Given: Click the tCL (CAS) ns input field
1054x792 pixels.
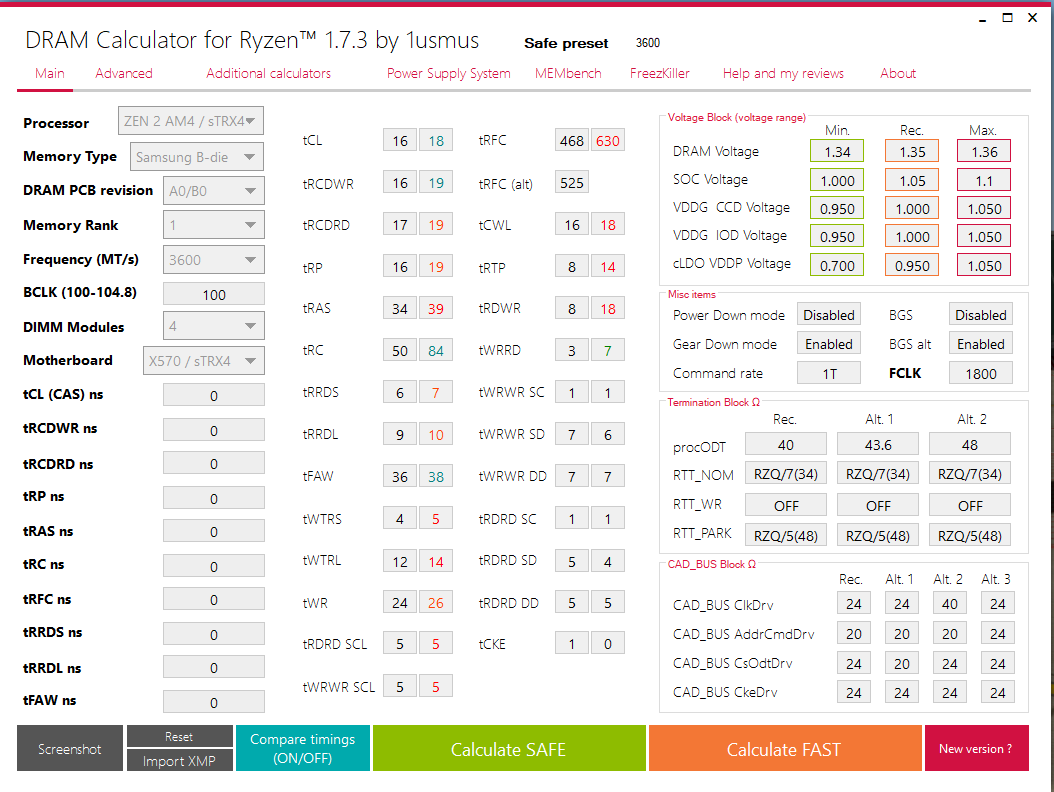Looking at the screenshot, I should [x=214, y=395].
